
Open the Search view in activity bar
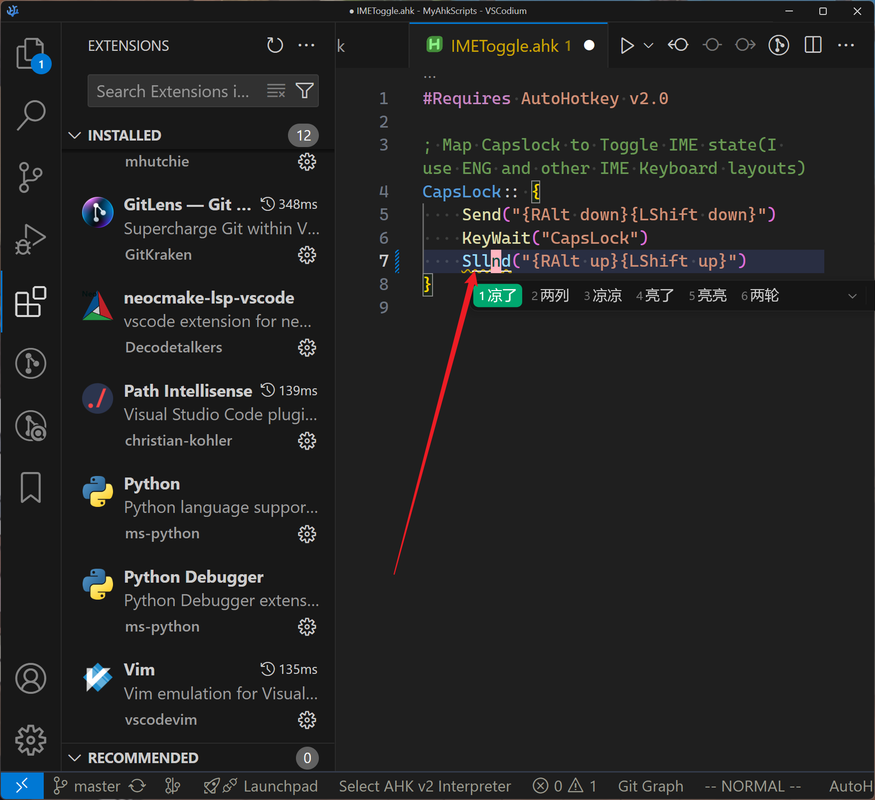[31, 115]
